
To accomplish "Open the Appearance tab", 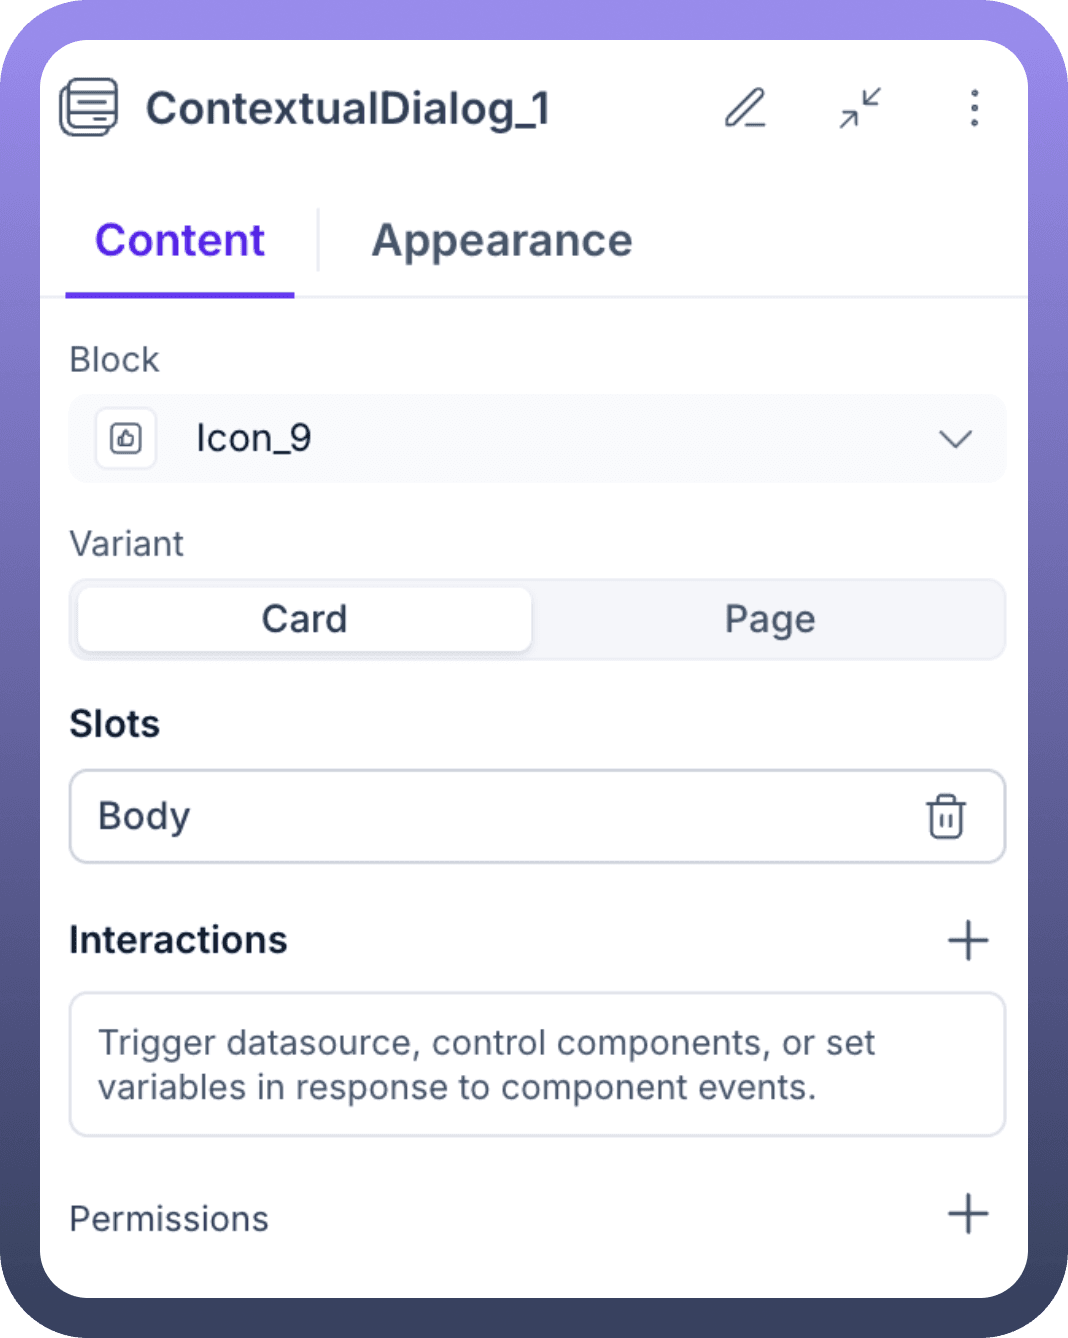I will coord(502,241).
